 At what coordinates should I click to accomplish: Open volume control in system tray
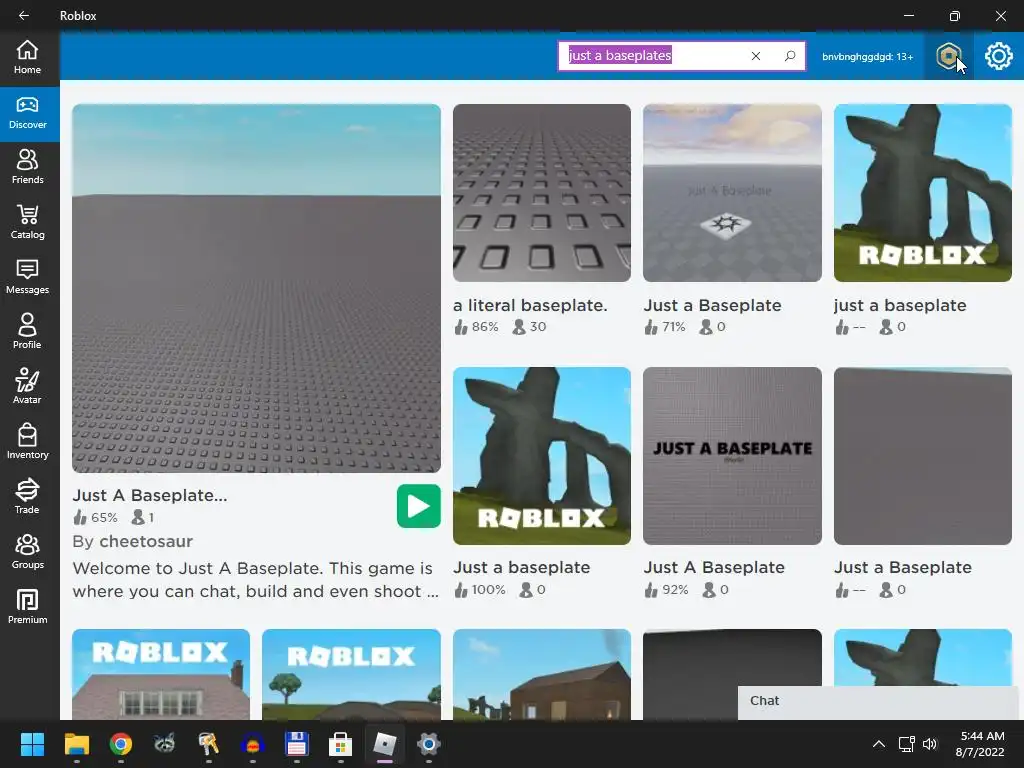(930, 744)
